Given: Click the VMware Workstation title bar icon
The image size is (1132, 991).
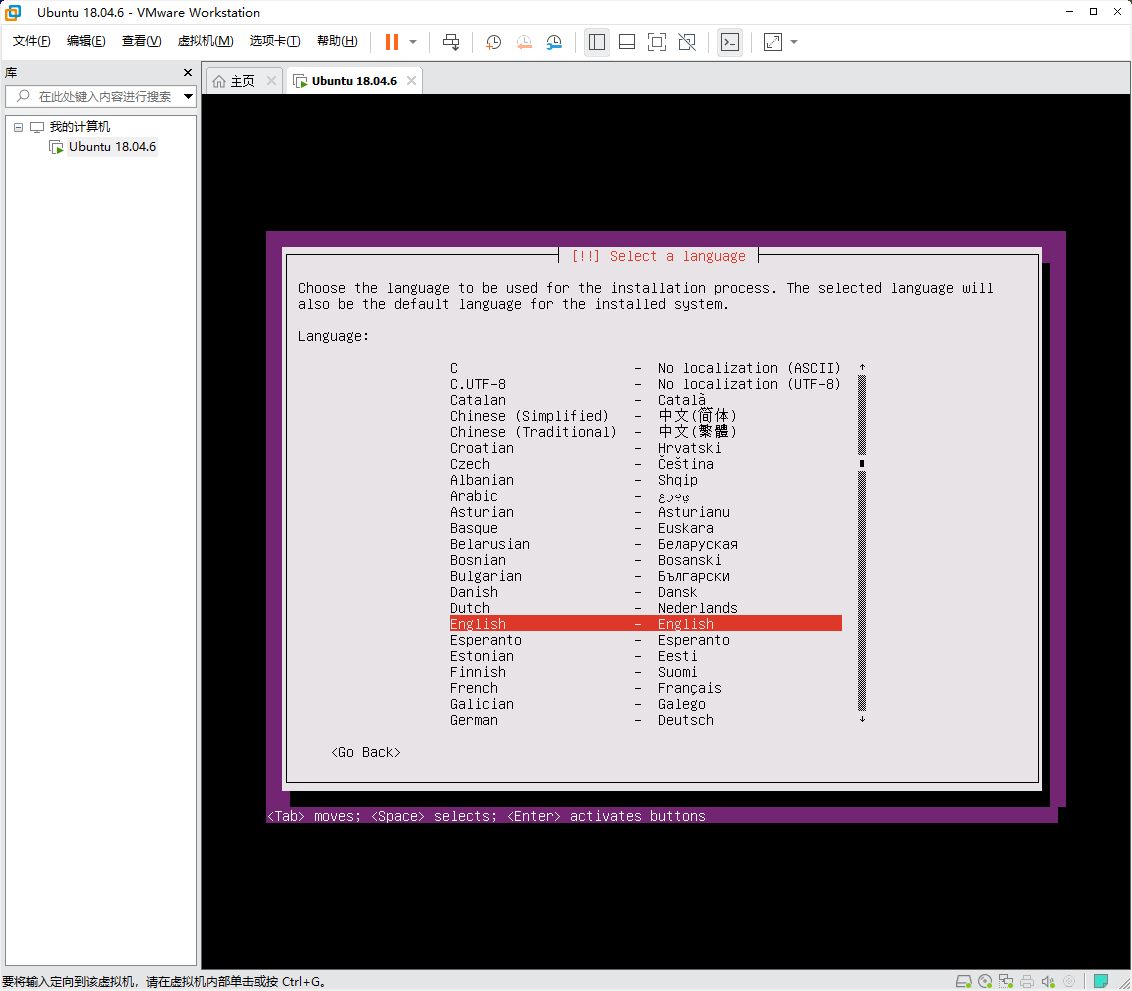Looking at the screenshot, I should pos(13,12).
